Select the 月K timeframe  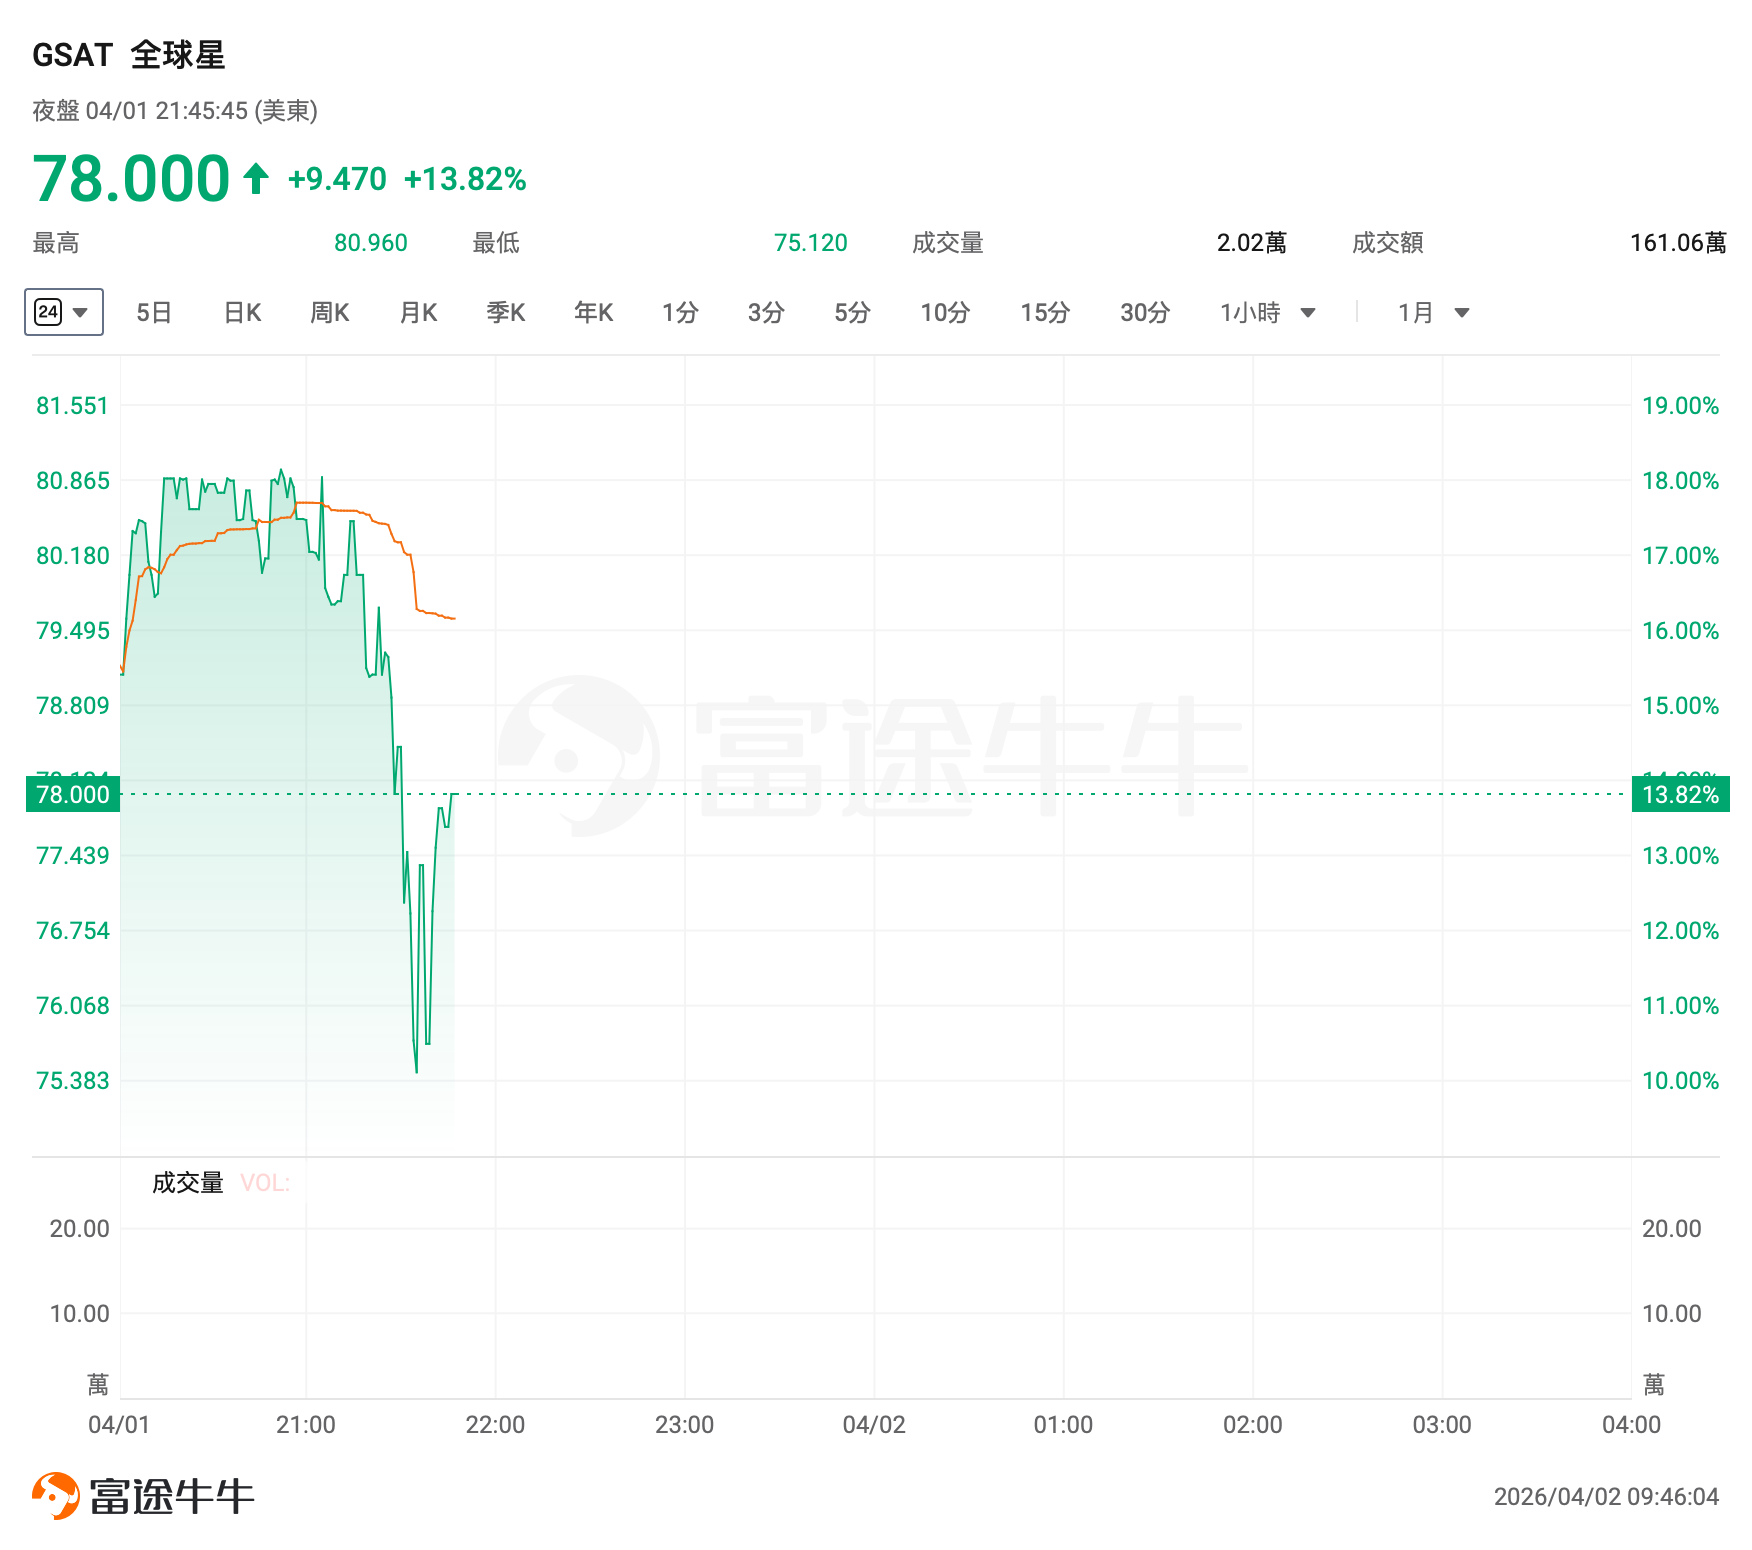pos(418,313)
